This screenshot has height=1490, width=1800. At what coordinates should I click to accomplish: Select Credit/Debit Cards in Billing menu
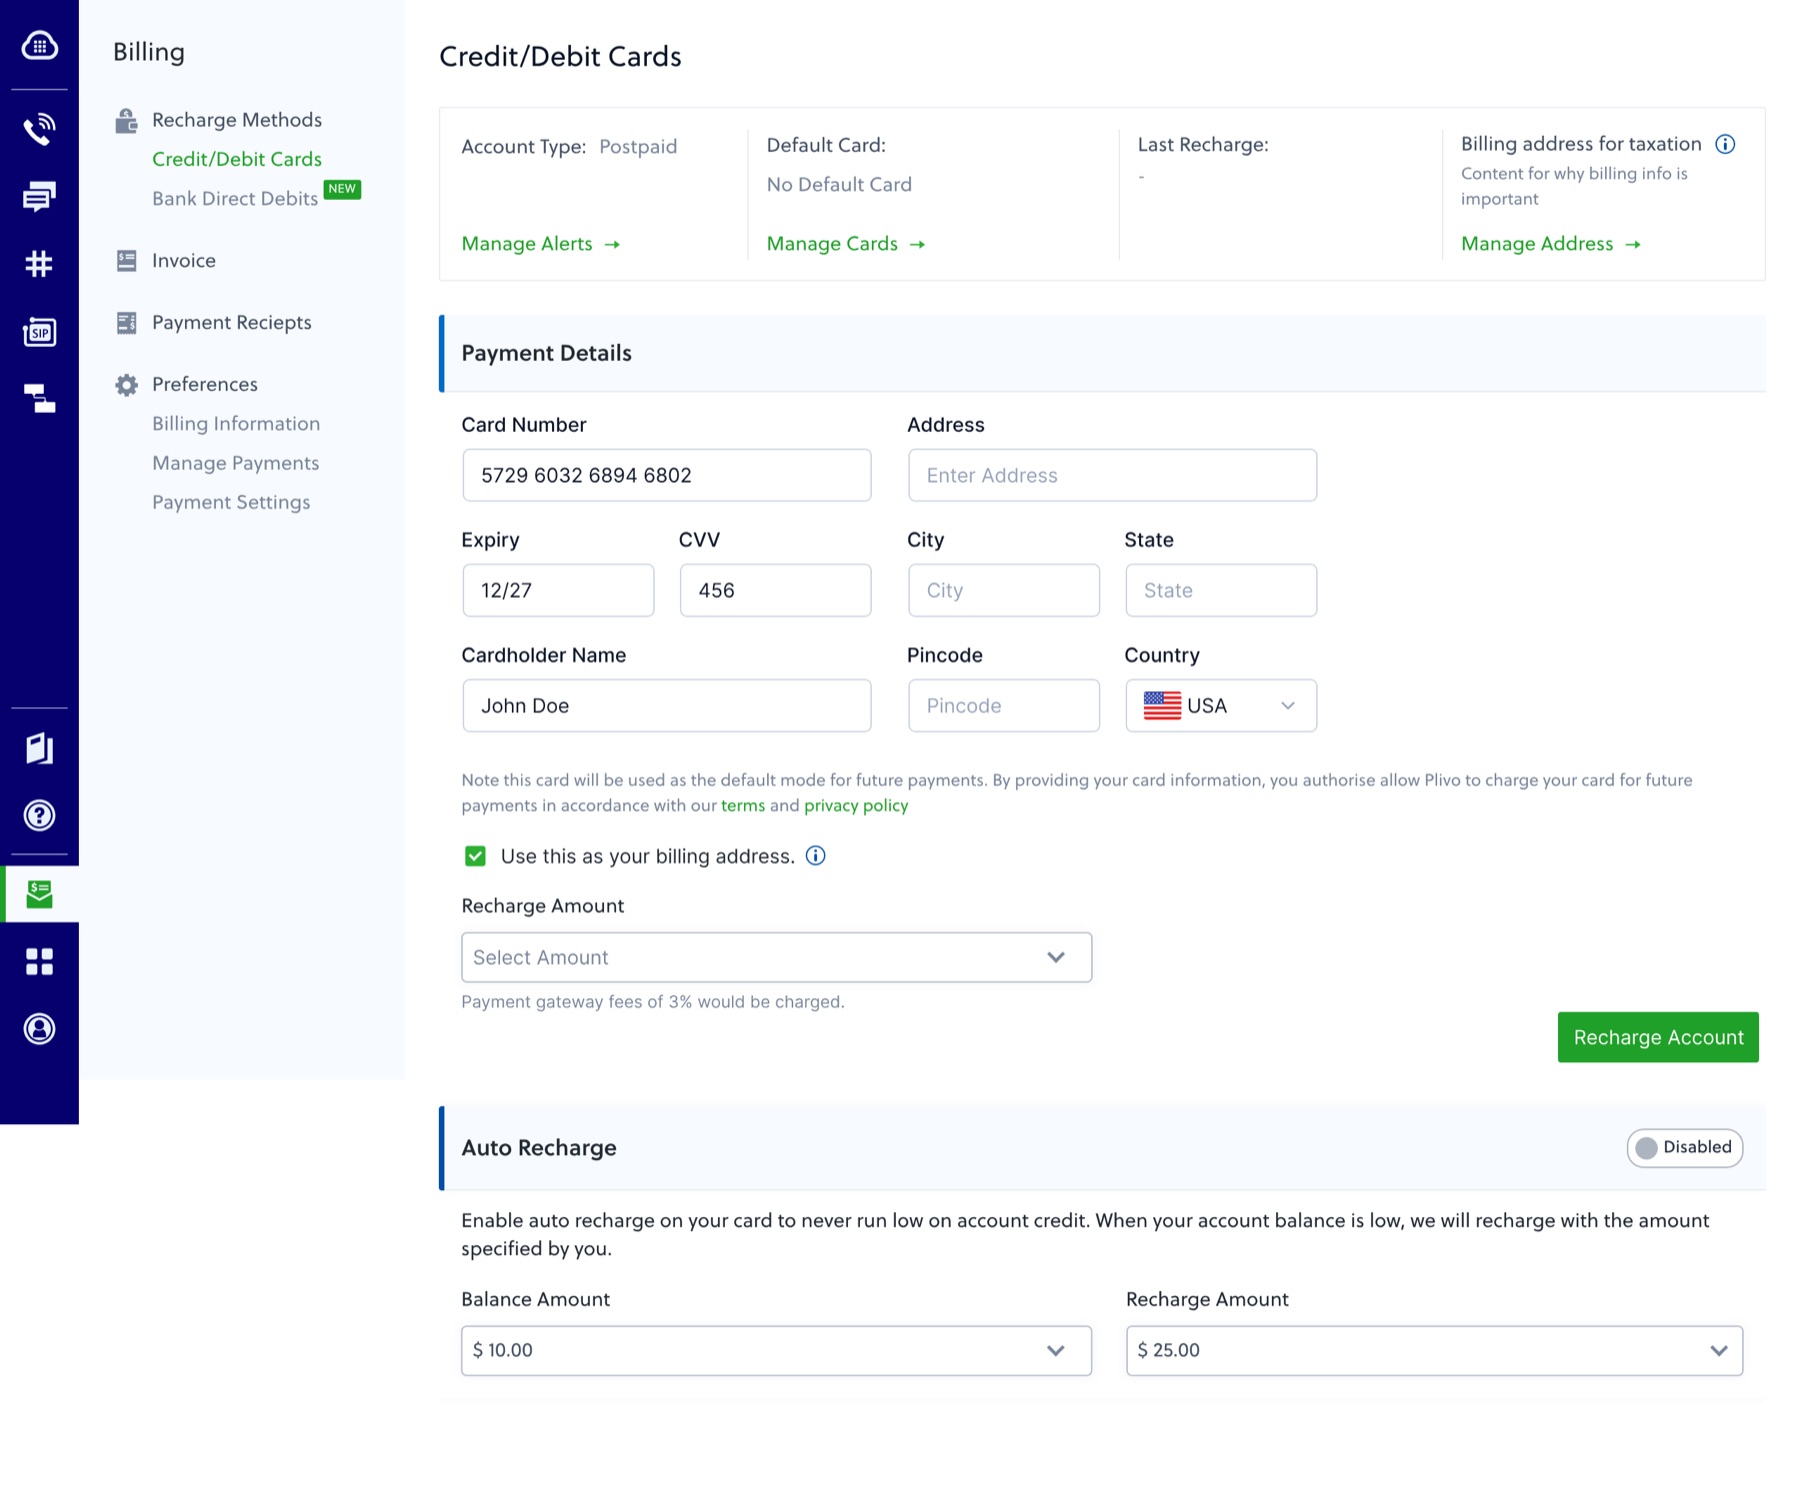(237, 159)
